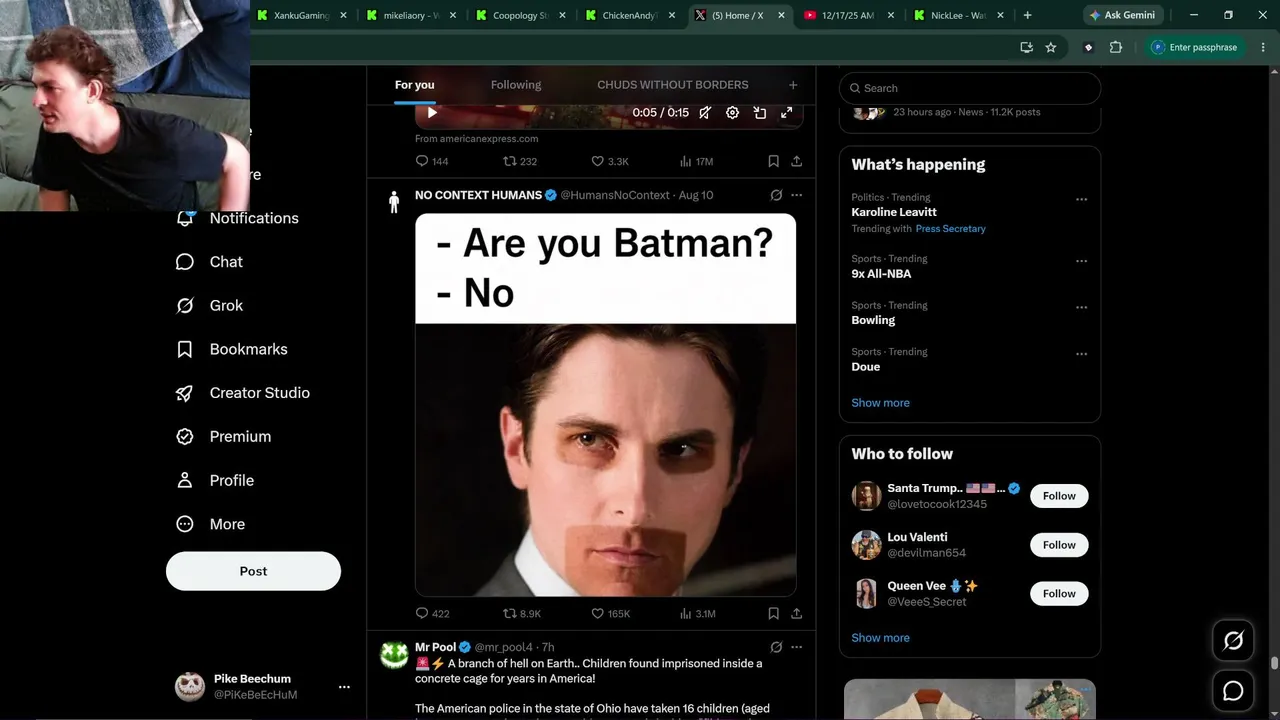The width and height of the screenshot is (1280, 720).
Task: Open more options on NO CONTEXT HUMANS post
Action: (x=797, y=195)
